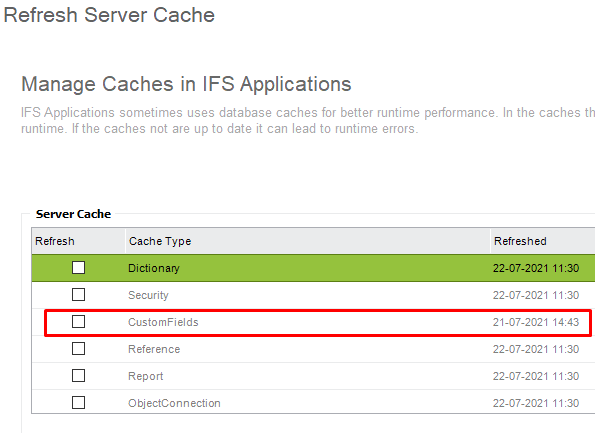Click the Report row refreshed date

click(x=536, y=376)
